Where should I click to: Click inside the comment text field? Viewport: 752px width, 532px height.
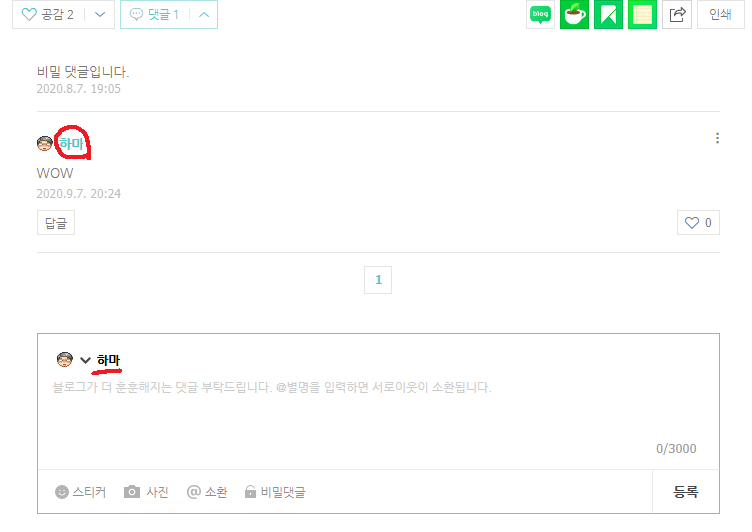pyautogui.click(x=378, y=413)
